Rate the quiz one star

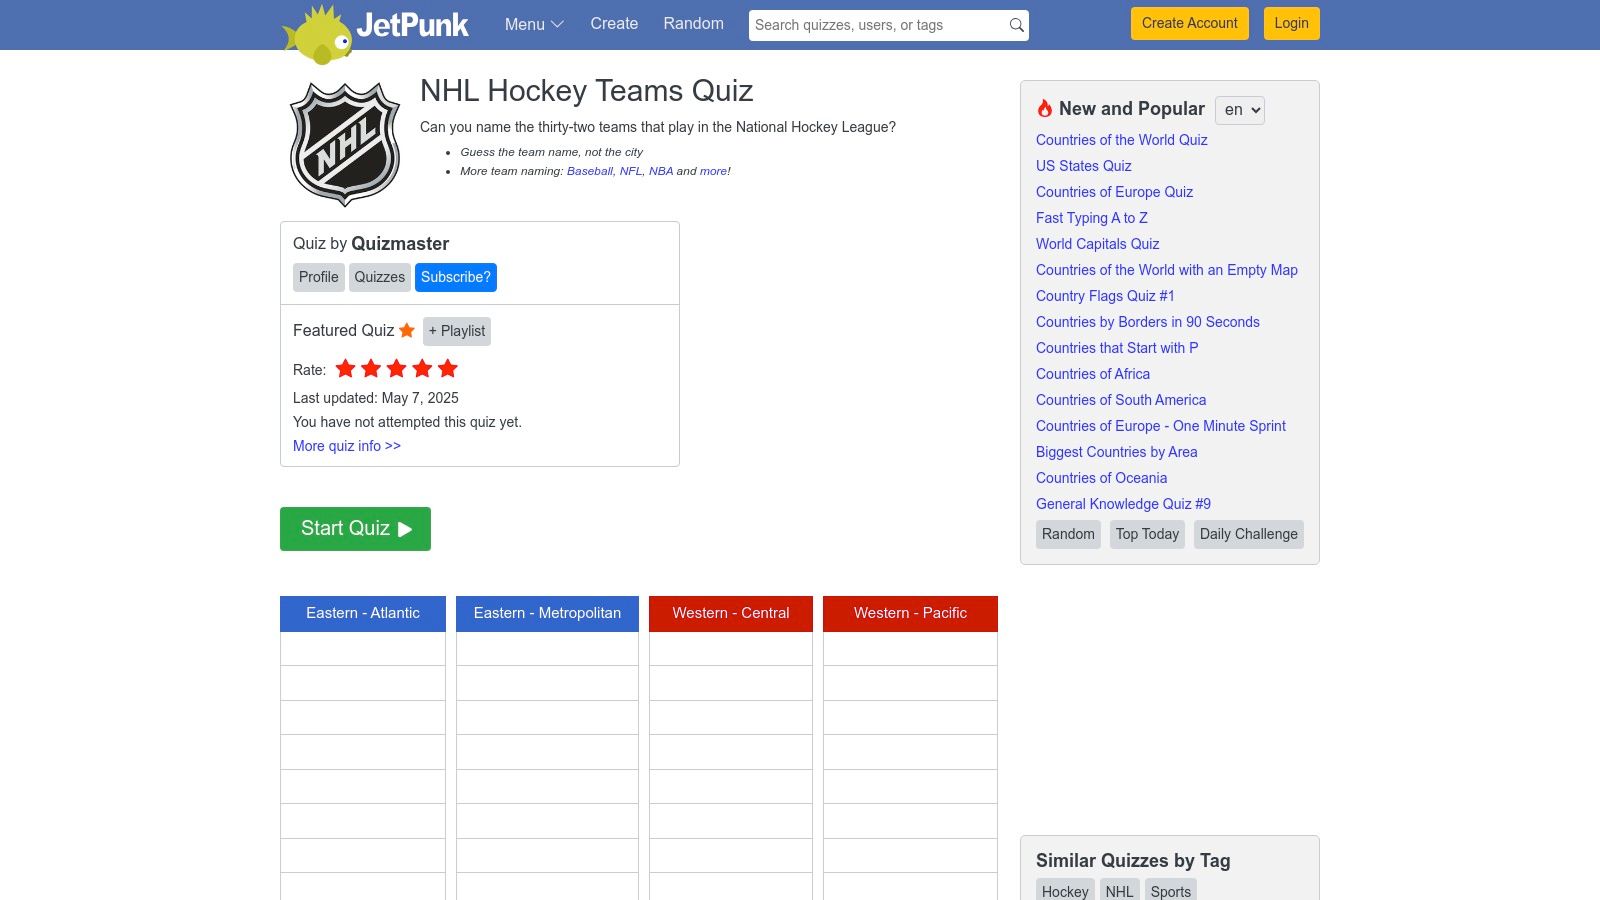pyautogui.click(x=346, y=369)
